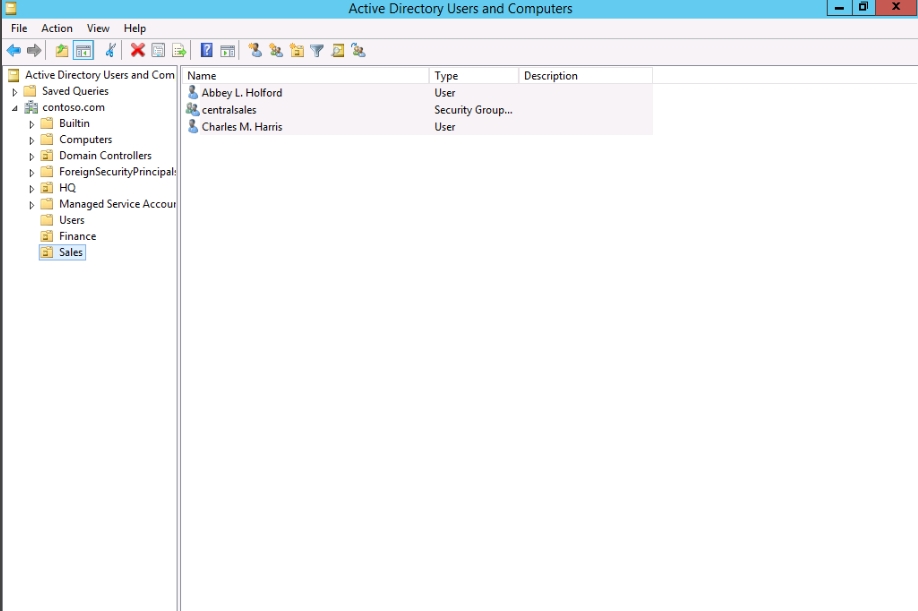Sort list by Type column header

[x=474, y=75]
